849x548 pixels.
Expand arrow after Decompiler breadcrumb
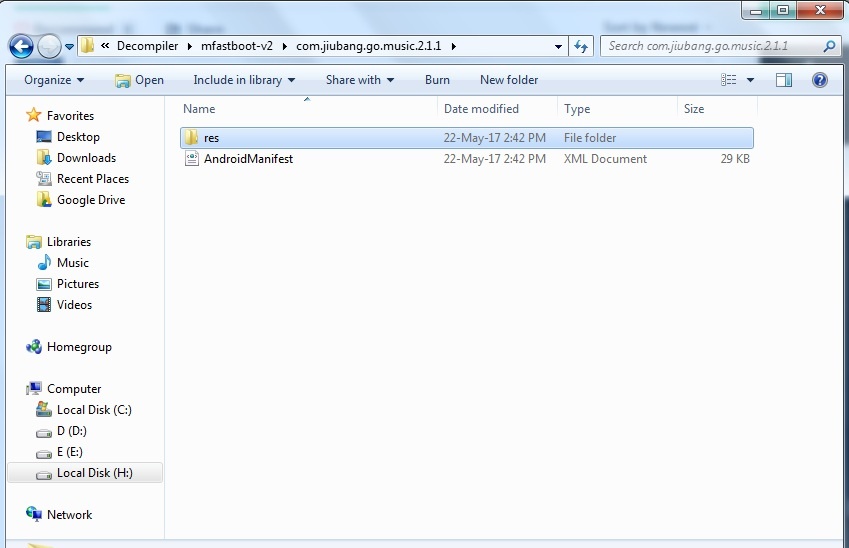tap(190, 47)
